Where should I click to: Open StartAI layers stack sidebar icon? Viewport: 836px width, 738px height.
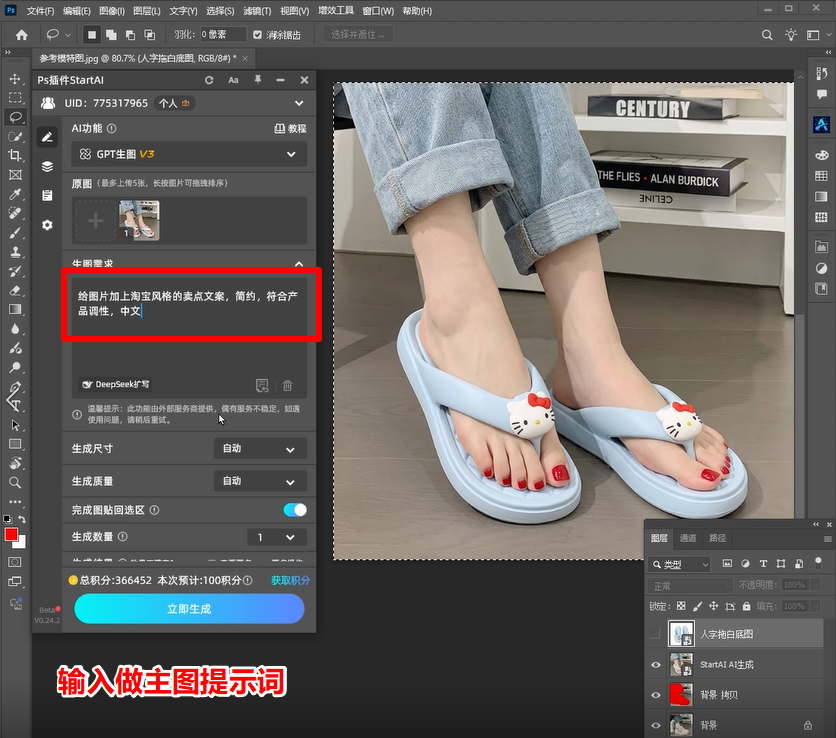(x=47, y=166)
